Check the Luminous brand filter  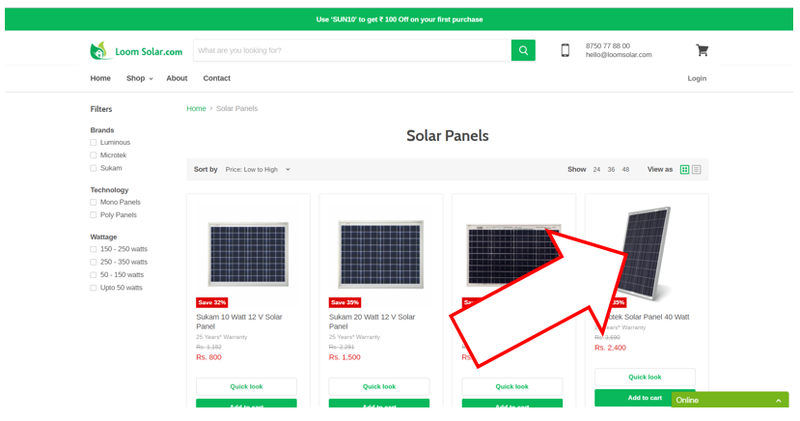[94, 143]
